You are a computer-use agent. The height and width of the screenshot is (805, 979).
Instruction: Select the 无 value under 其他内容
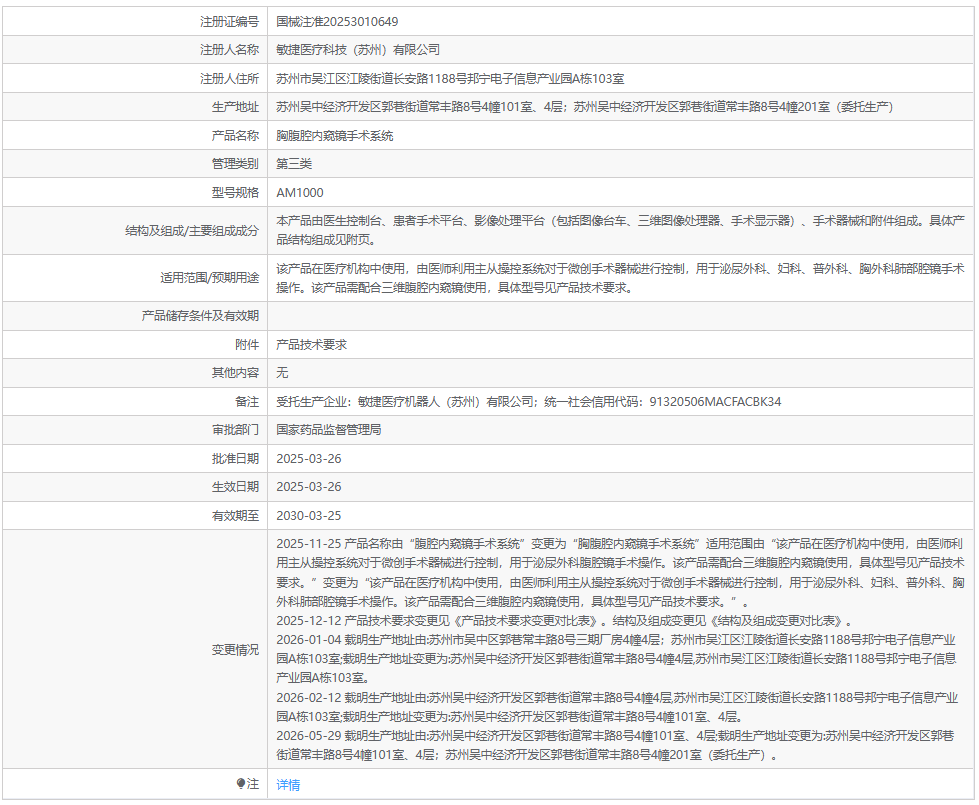[x=282, y=373]
